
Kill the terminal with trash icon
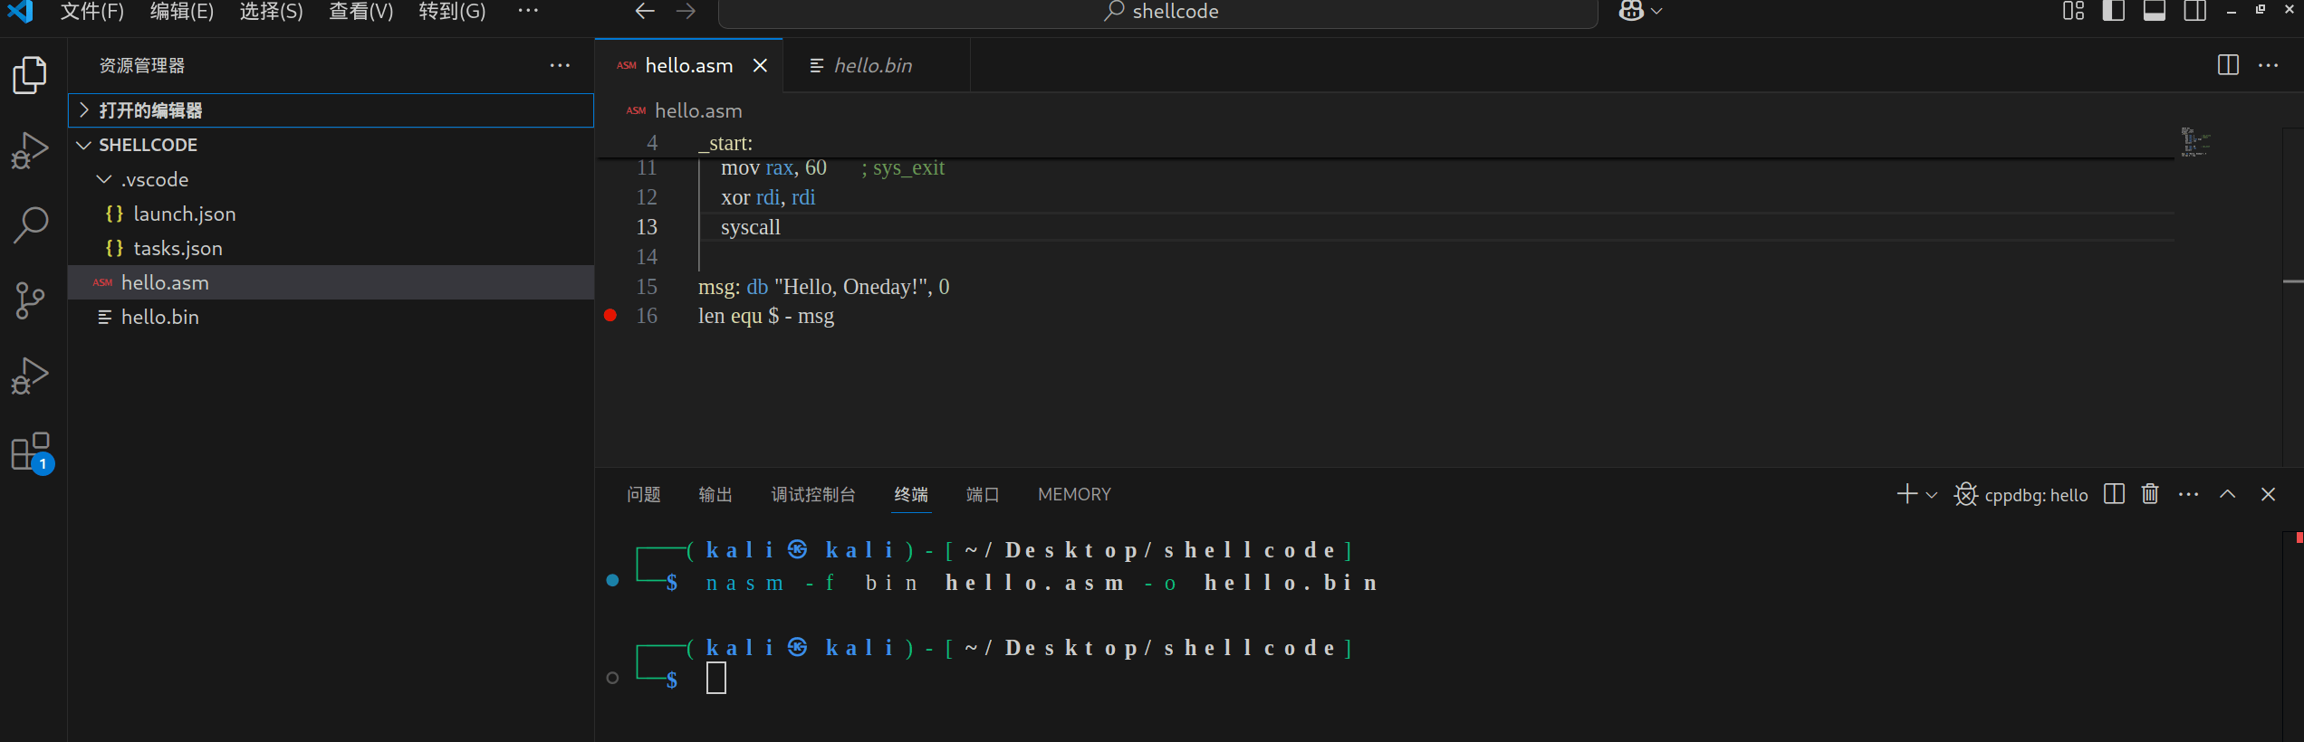pyautogui.click(x=2150, y=494)
